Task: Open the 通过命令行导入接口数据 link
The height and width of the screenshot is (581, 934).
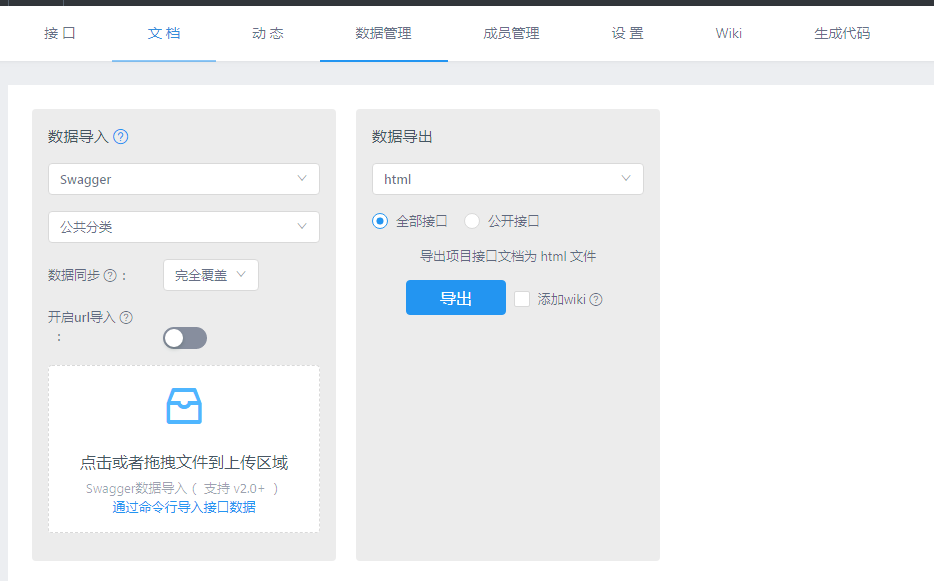Action: click(x=183, y=507)
